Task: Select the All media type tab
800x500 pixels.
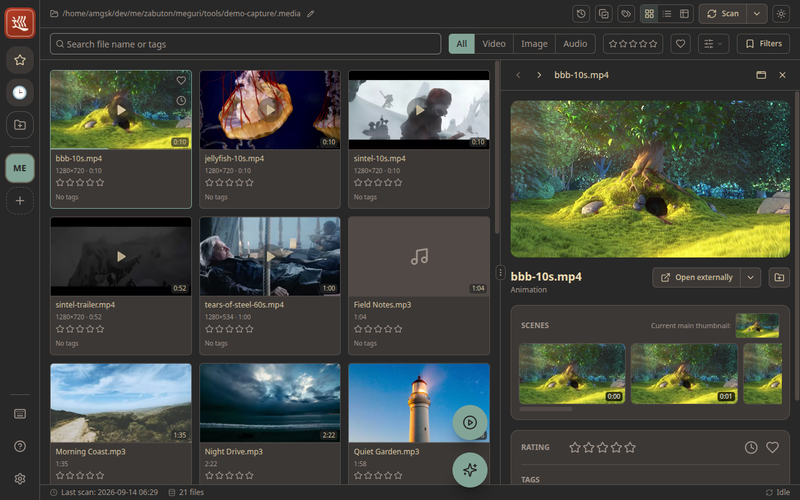Action: point(462,44)
